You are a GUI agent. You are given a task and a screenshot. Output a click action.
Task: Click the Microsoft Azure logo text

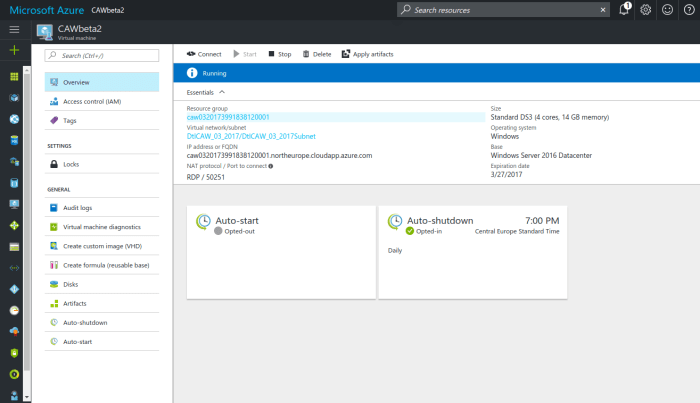[46, 10]
